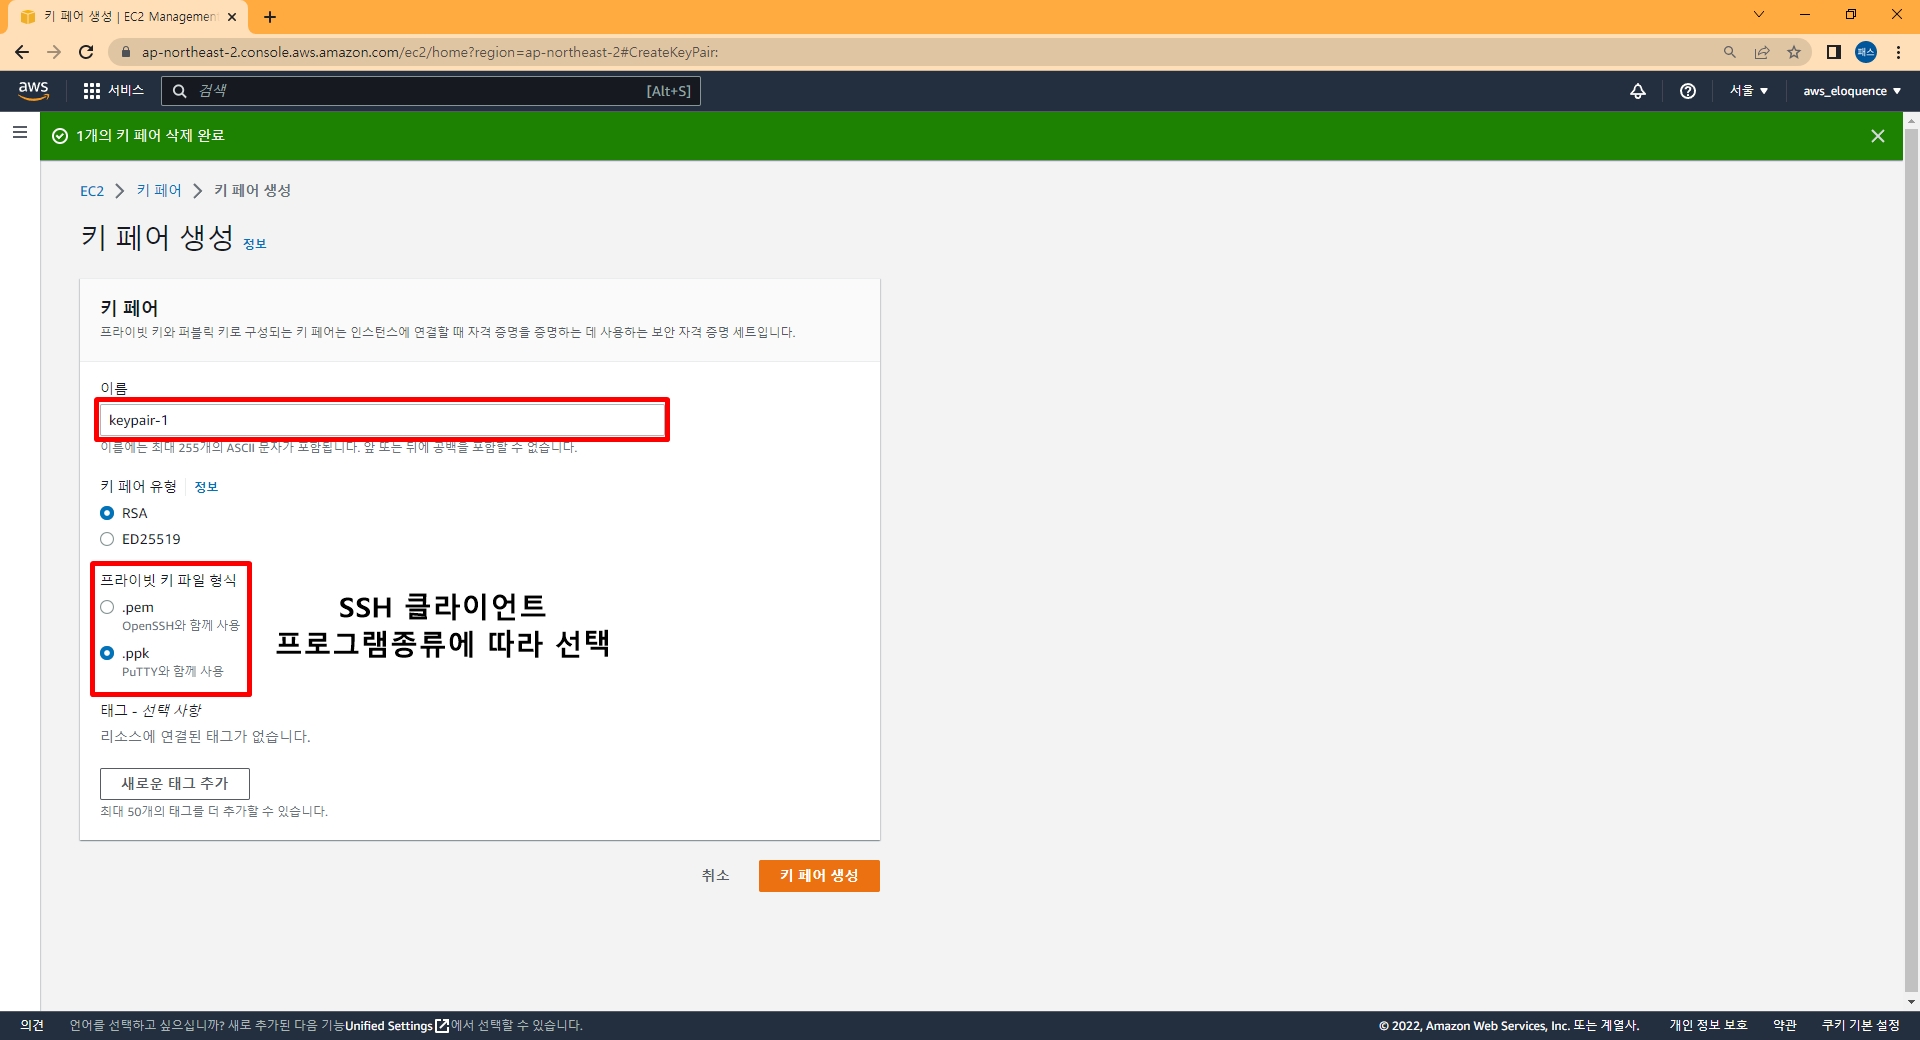Open the AWS services grid menu

point(91,90)
